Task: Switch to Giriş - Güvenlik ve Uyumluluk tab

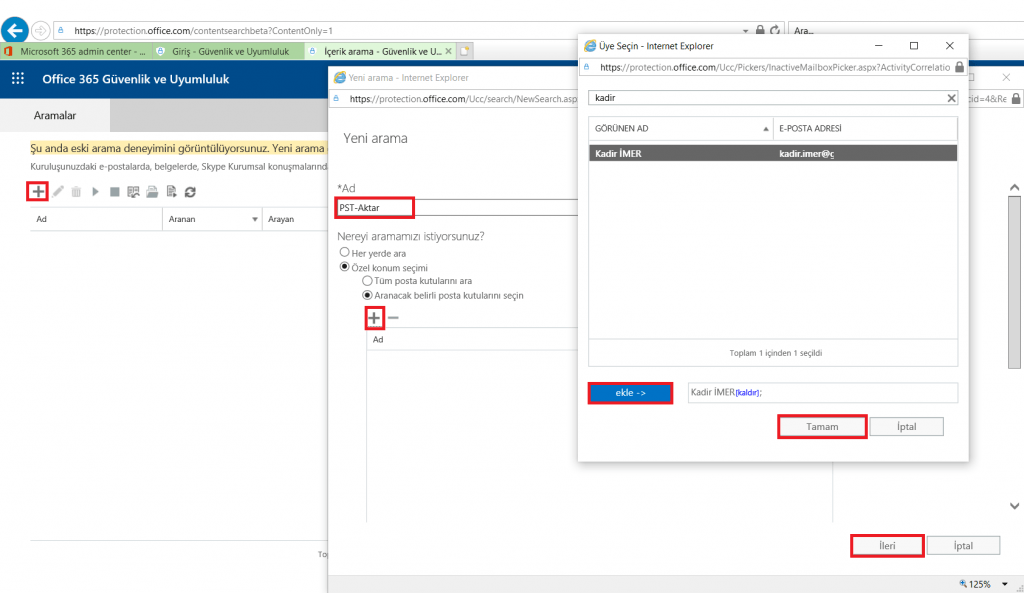Action: click(x=225, y=50)
